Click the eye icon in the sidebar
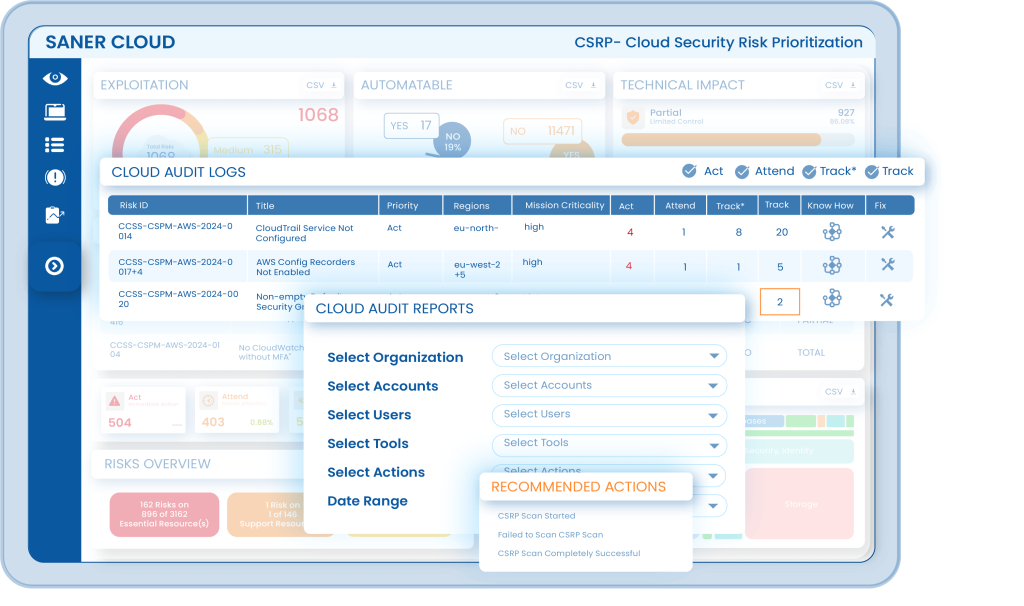Image resolution: width=1024 pixels, height=606 pixels. pyautogui.click(x=55, y=78)
